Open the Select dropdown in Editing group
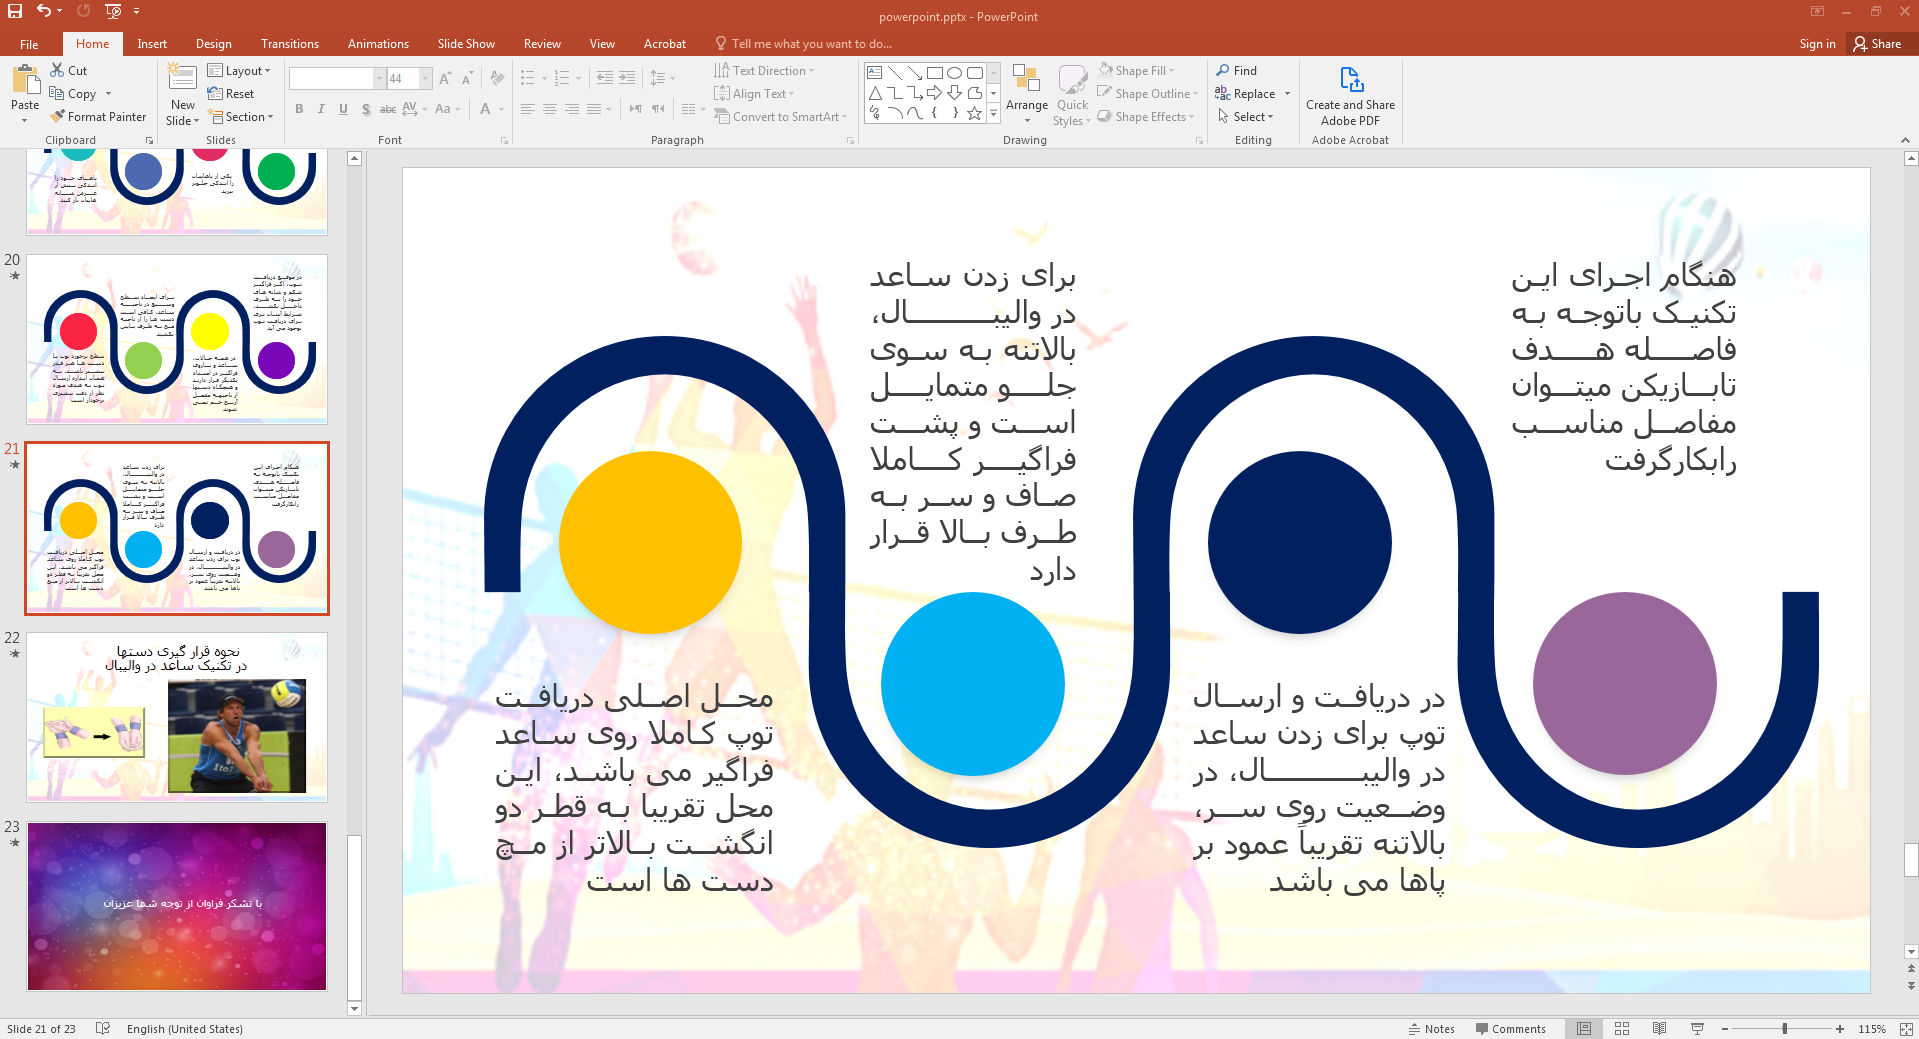The image size is (1919, 1039). pyautogui.click(x=1246, y=116)
